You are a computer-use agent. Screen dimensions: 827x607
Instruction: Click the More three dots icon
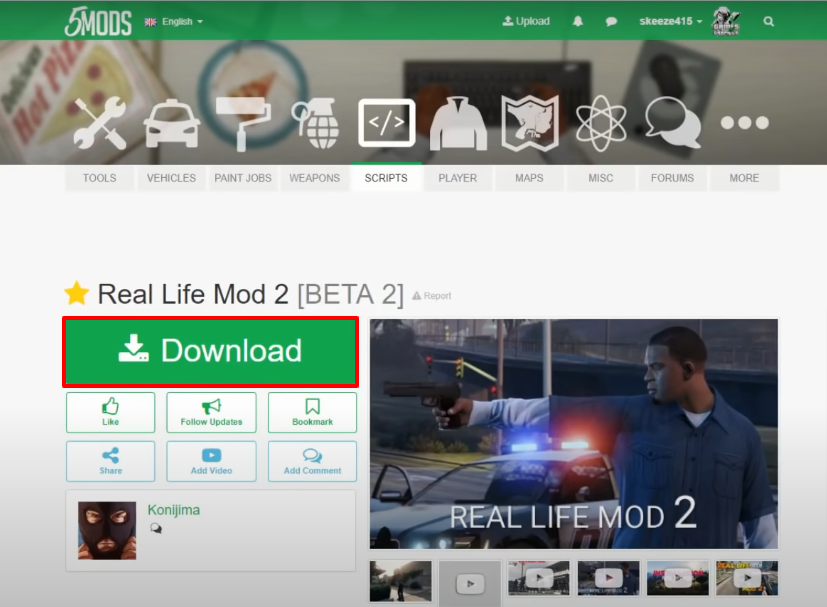coord(745,123)
